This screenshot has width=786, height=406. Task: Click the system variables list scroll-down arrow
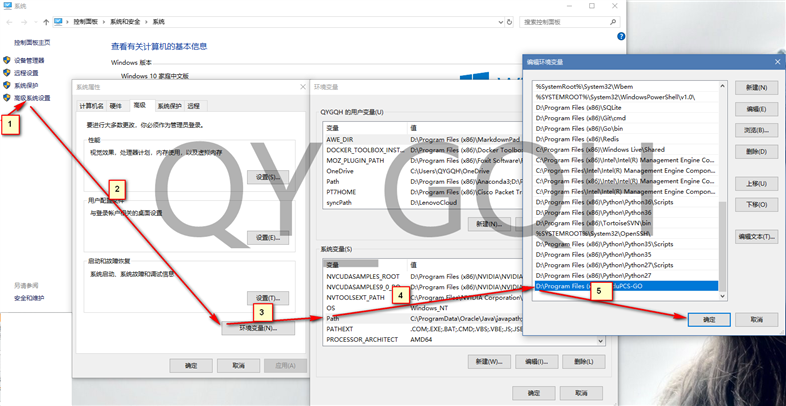tap(601, 341)
